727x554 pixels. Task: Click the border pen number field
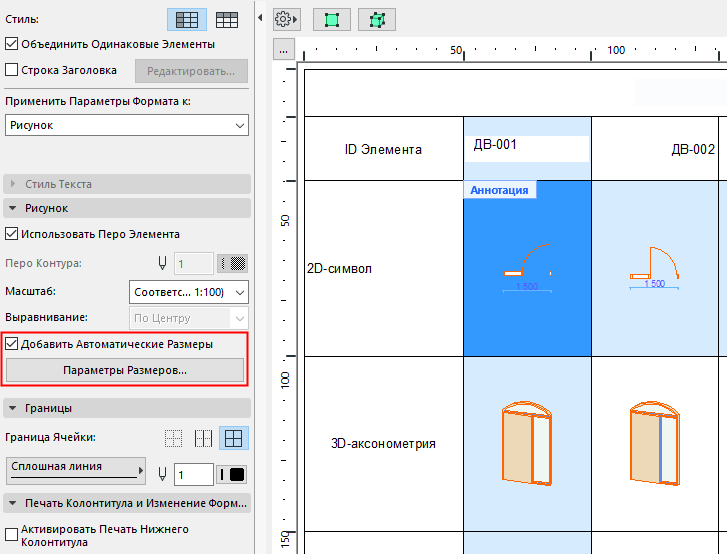pyautogui.click(x=194, y=474)
